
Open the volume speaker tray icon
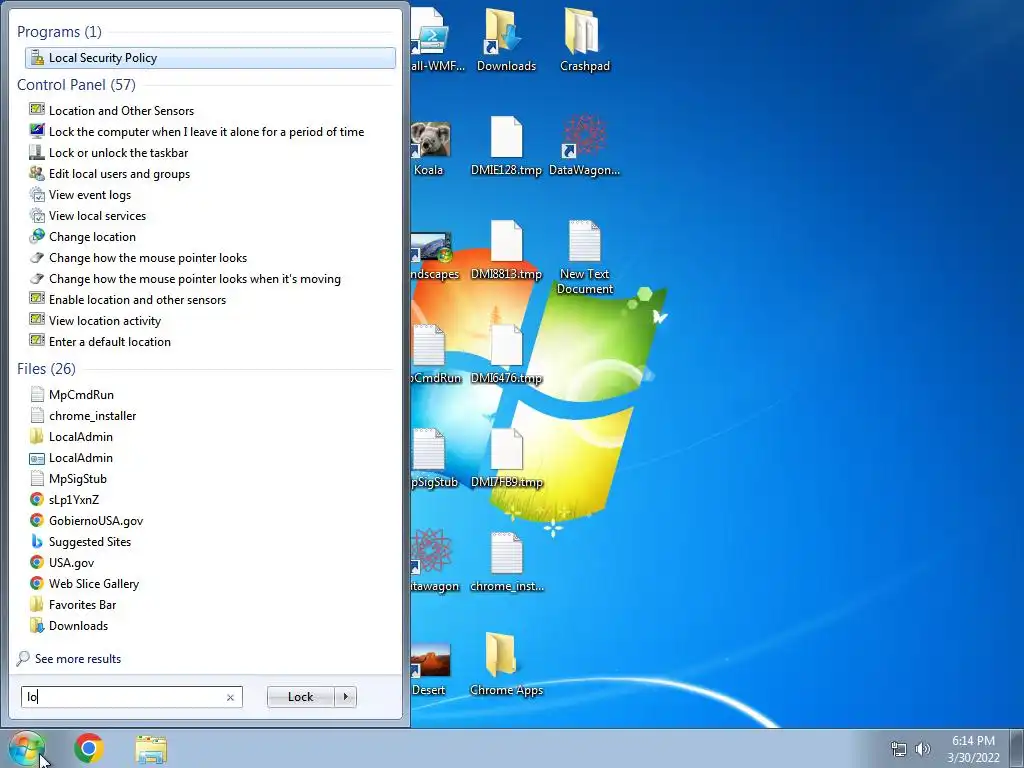pos(923,749)
